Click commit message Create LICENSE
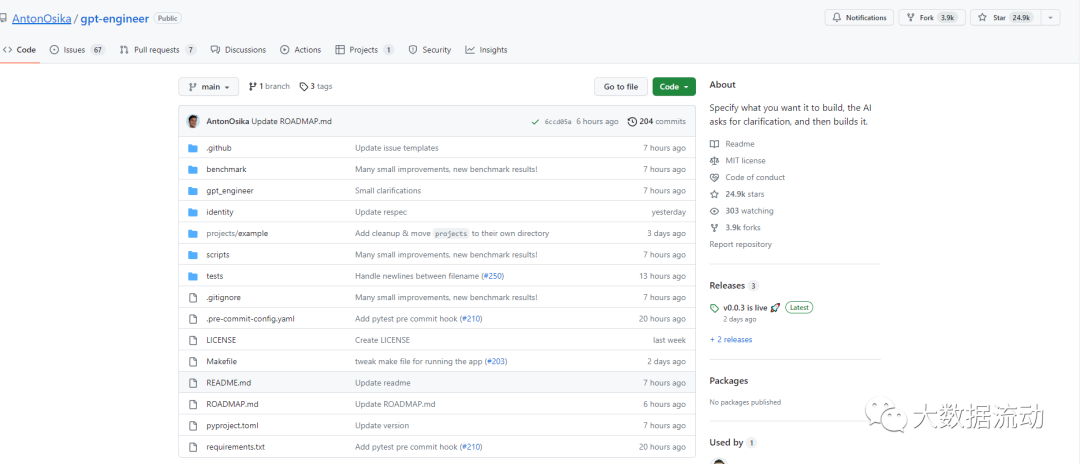This screenshot has width=1080, height=464. (x=382, y=340)
